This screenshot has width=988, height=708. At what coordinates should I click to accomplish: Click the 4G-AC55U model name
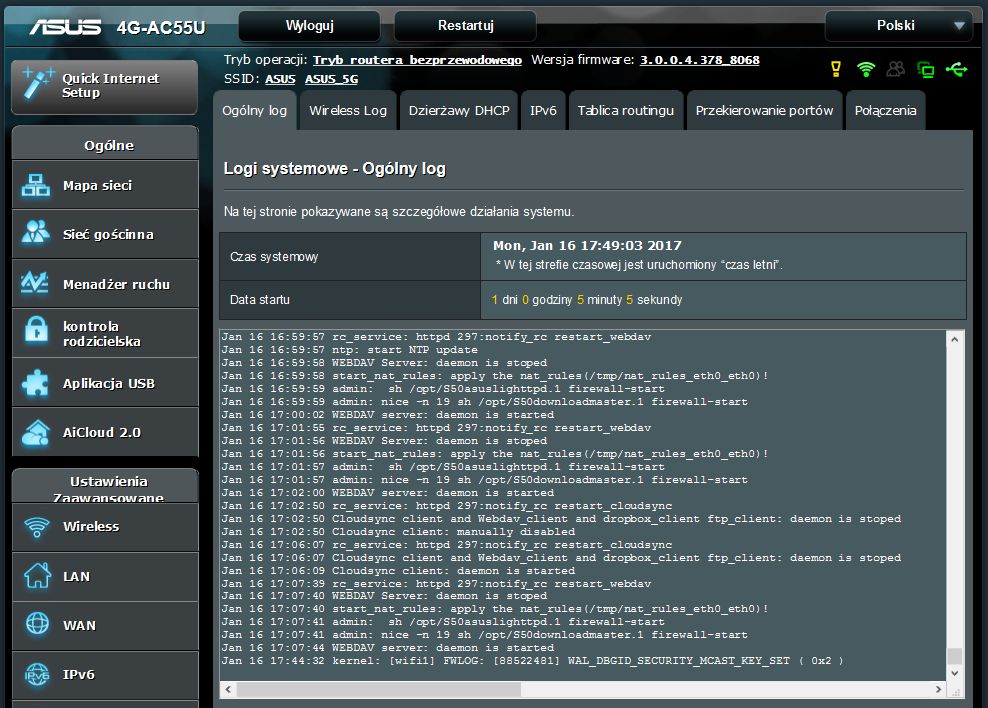pos(161,28)
